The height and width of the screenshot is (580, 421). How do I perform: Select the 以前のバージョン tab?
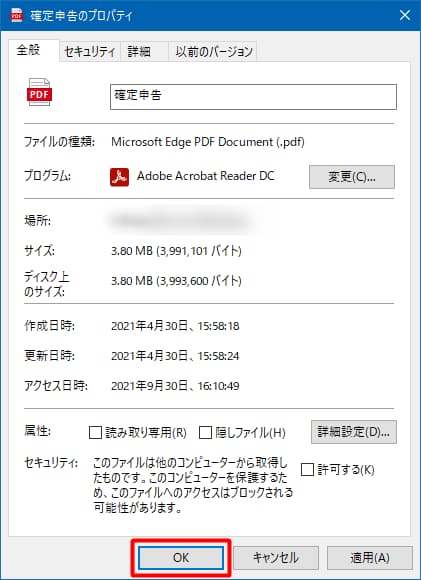[213, 51]
